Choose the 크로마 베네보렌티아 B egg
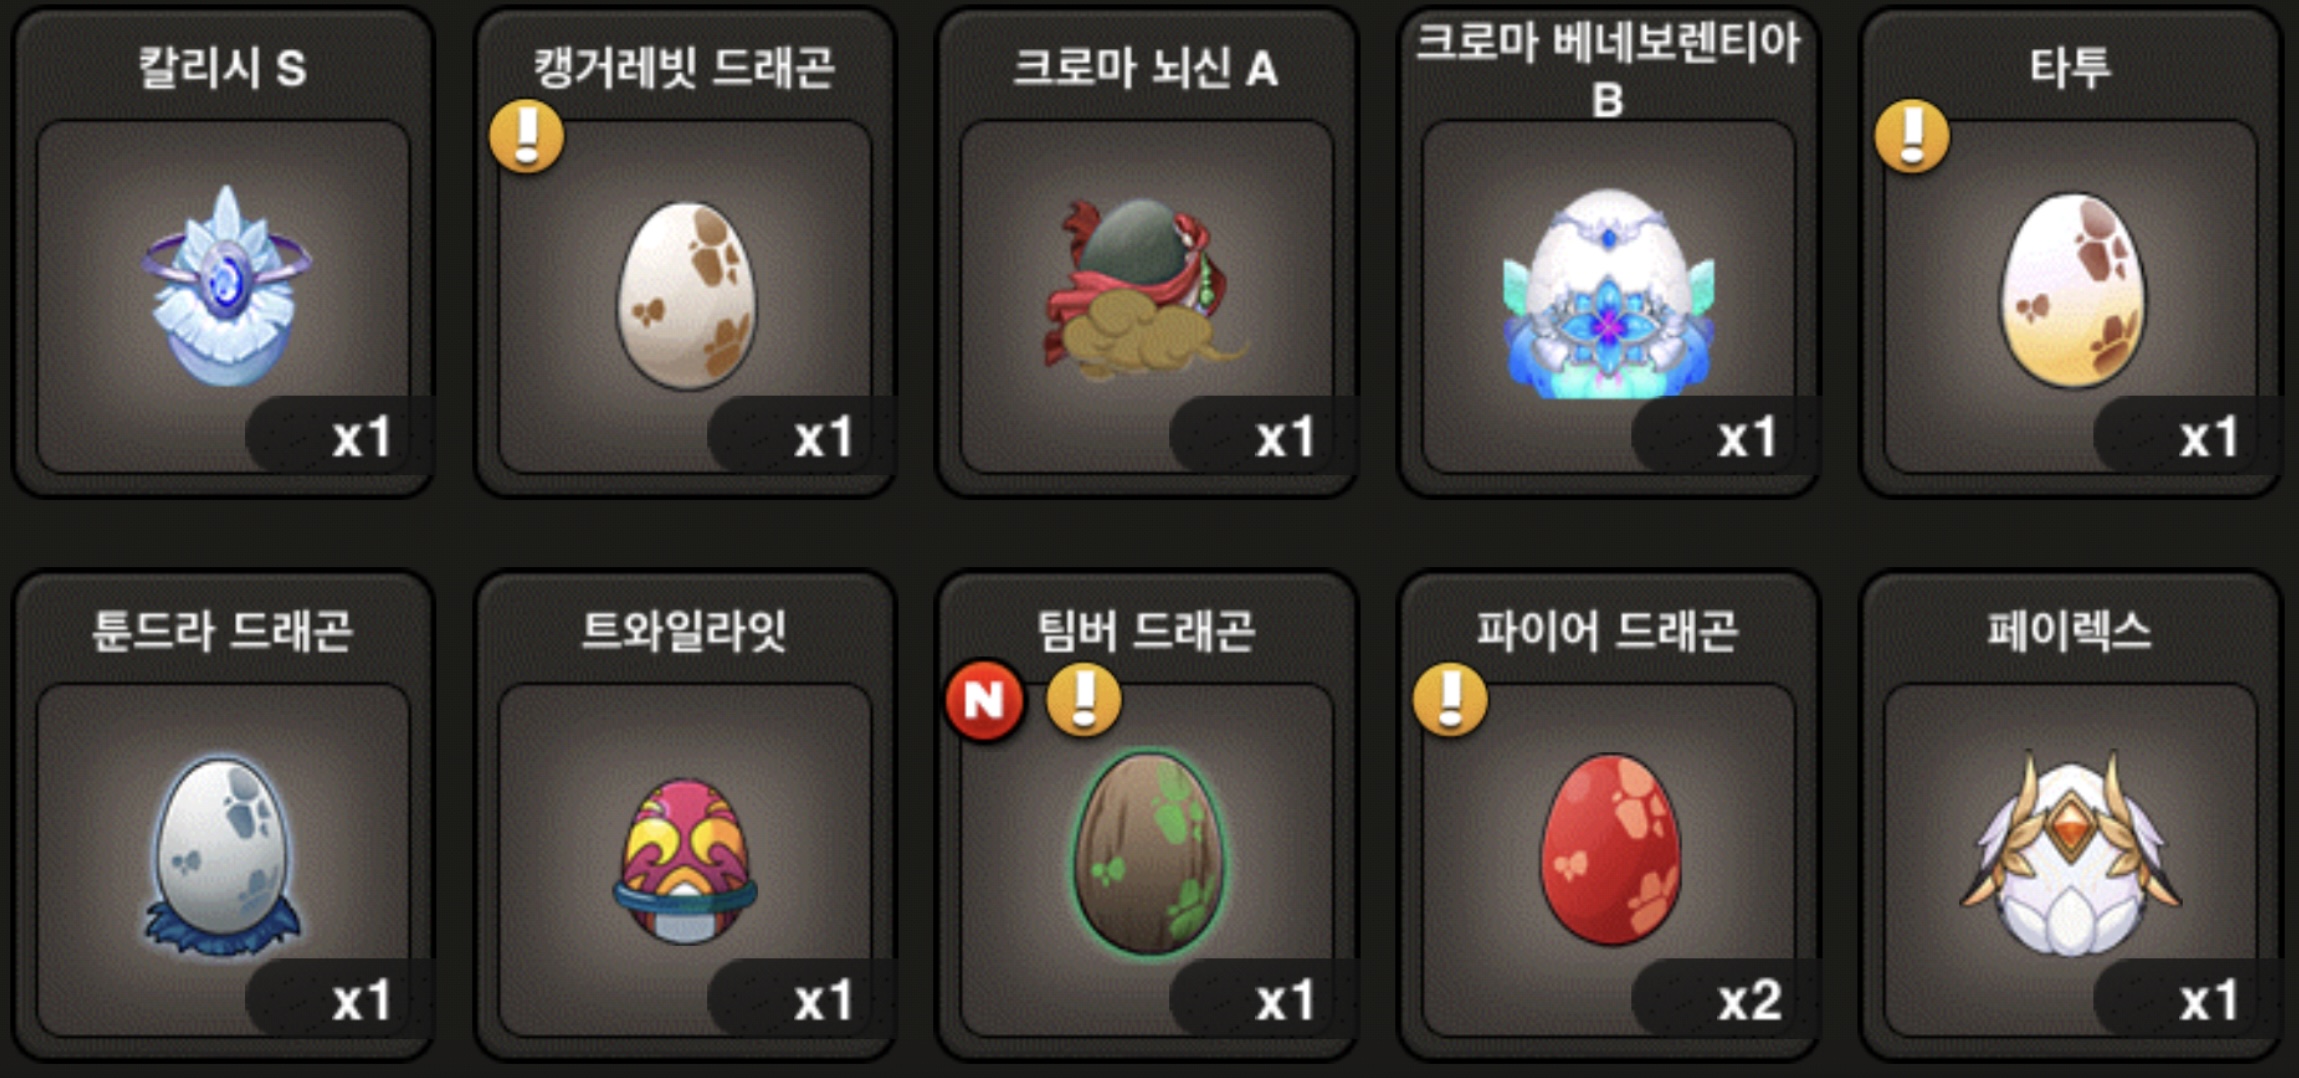 pyautogui.click(x=1608, y=293)
